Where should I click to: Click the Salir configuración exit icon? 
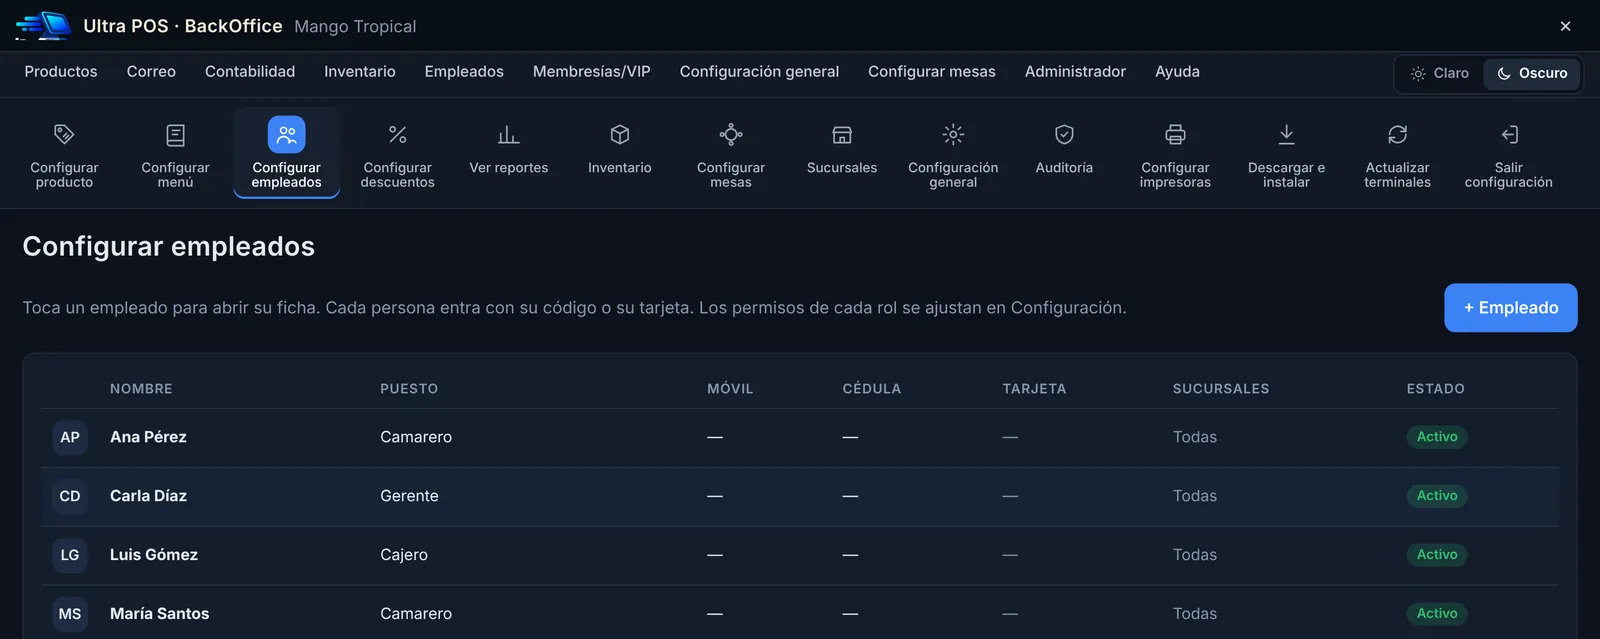(1509, 134)
